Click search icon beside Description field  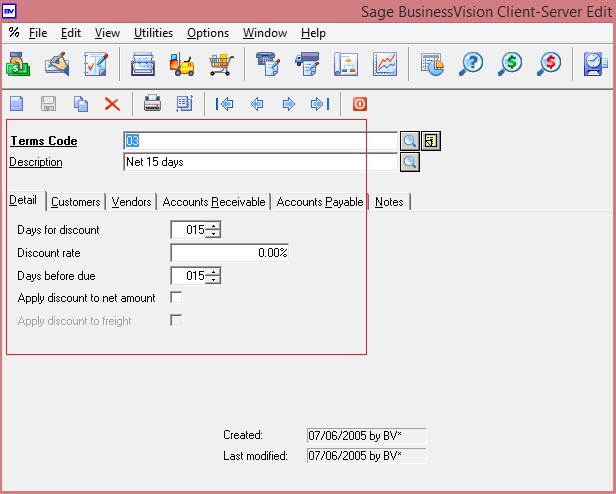pyautogui.click(x=410, y=162)
